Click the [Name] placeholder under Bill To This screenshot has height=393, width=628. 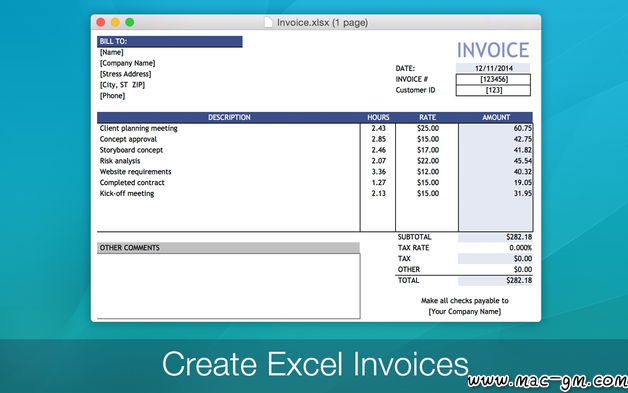pos(111,52)
